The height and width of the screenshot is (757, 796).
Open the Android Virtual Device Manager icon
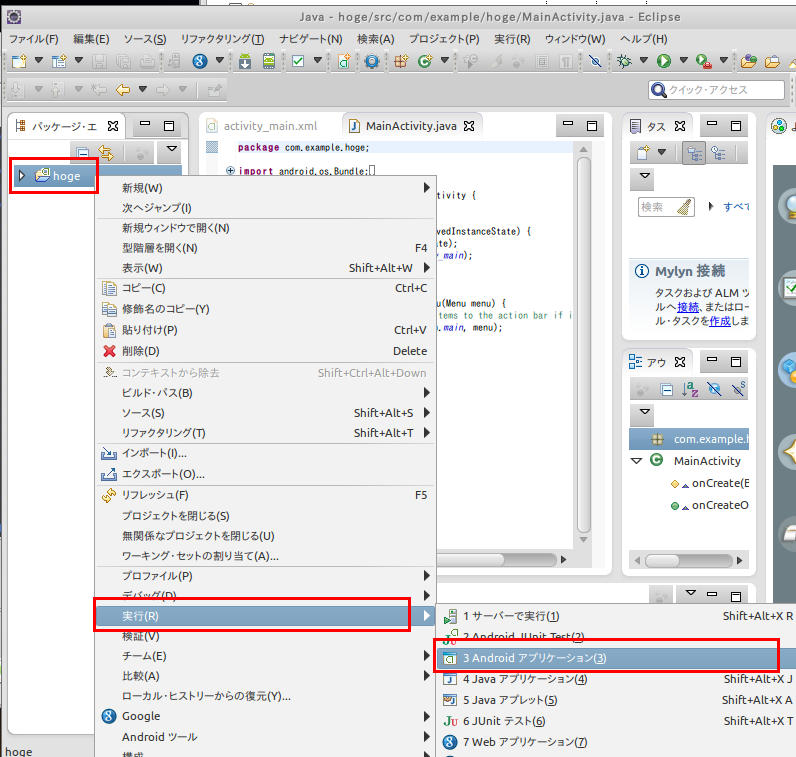click(x=269, y=61)
